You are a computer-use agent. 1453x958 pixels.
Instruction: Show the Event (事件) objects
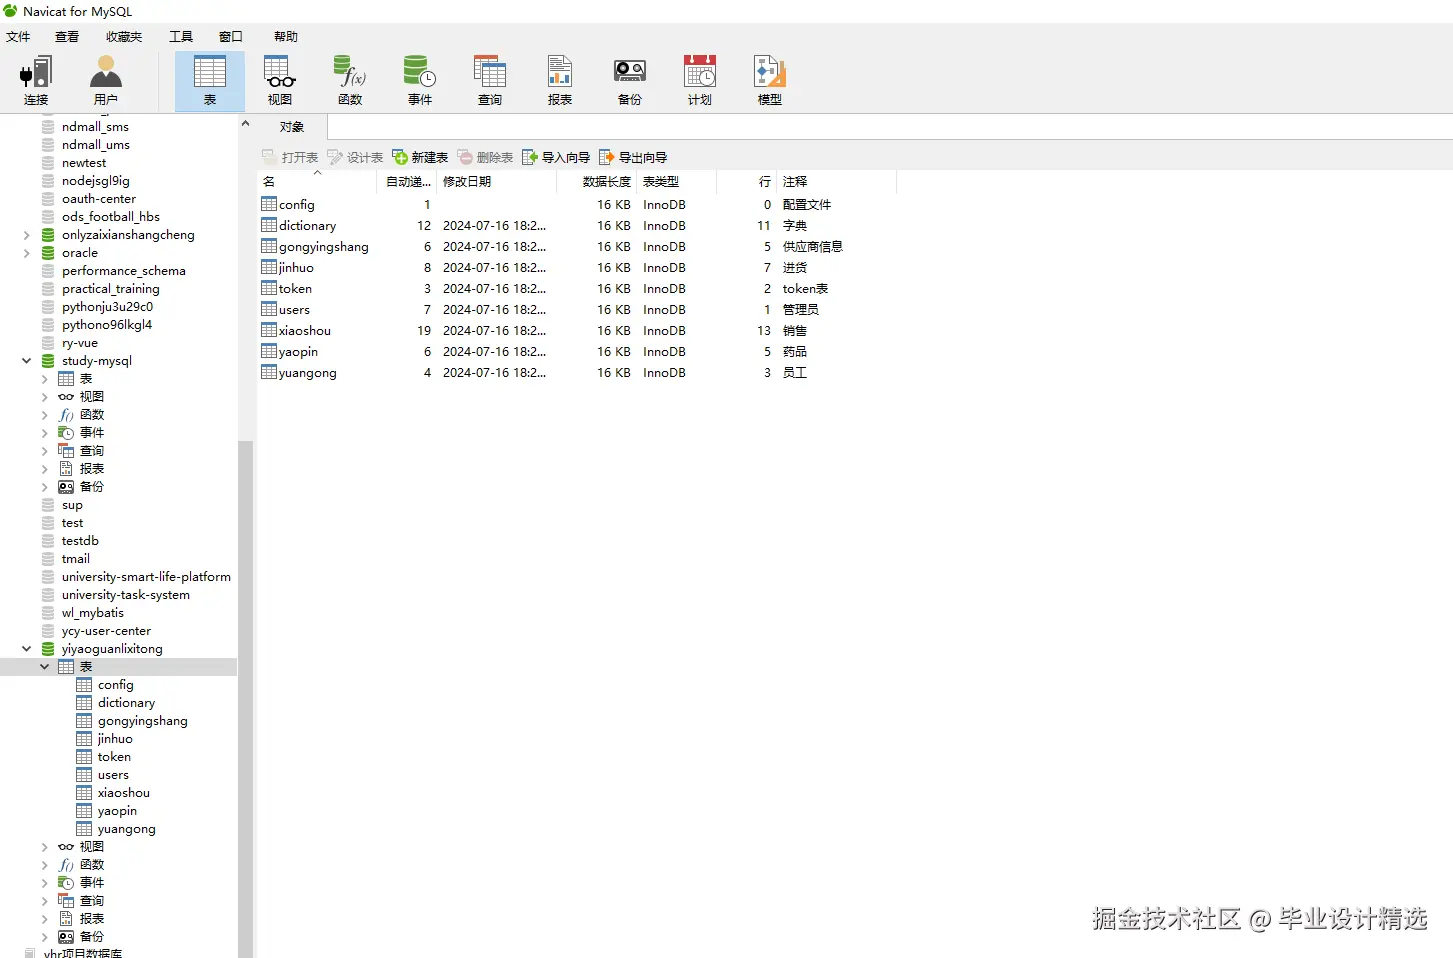[x=420, y=81]
